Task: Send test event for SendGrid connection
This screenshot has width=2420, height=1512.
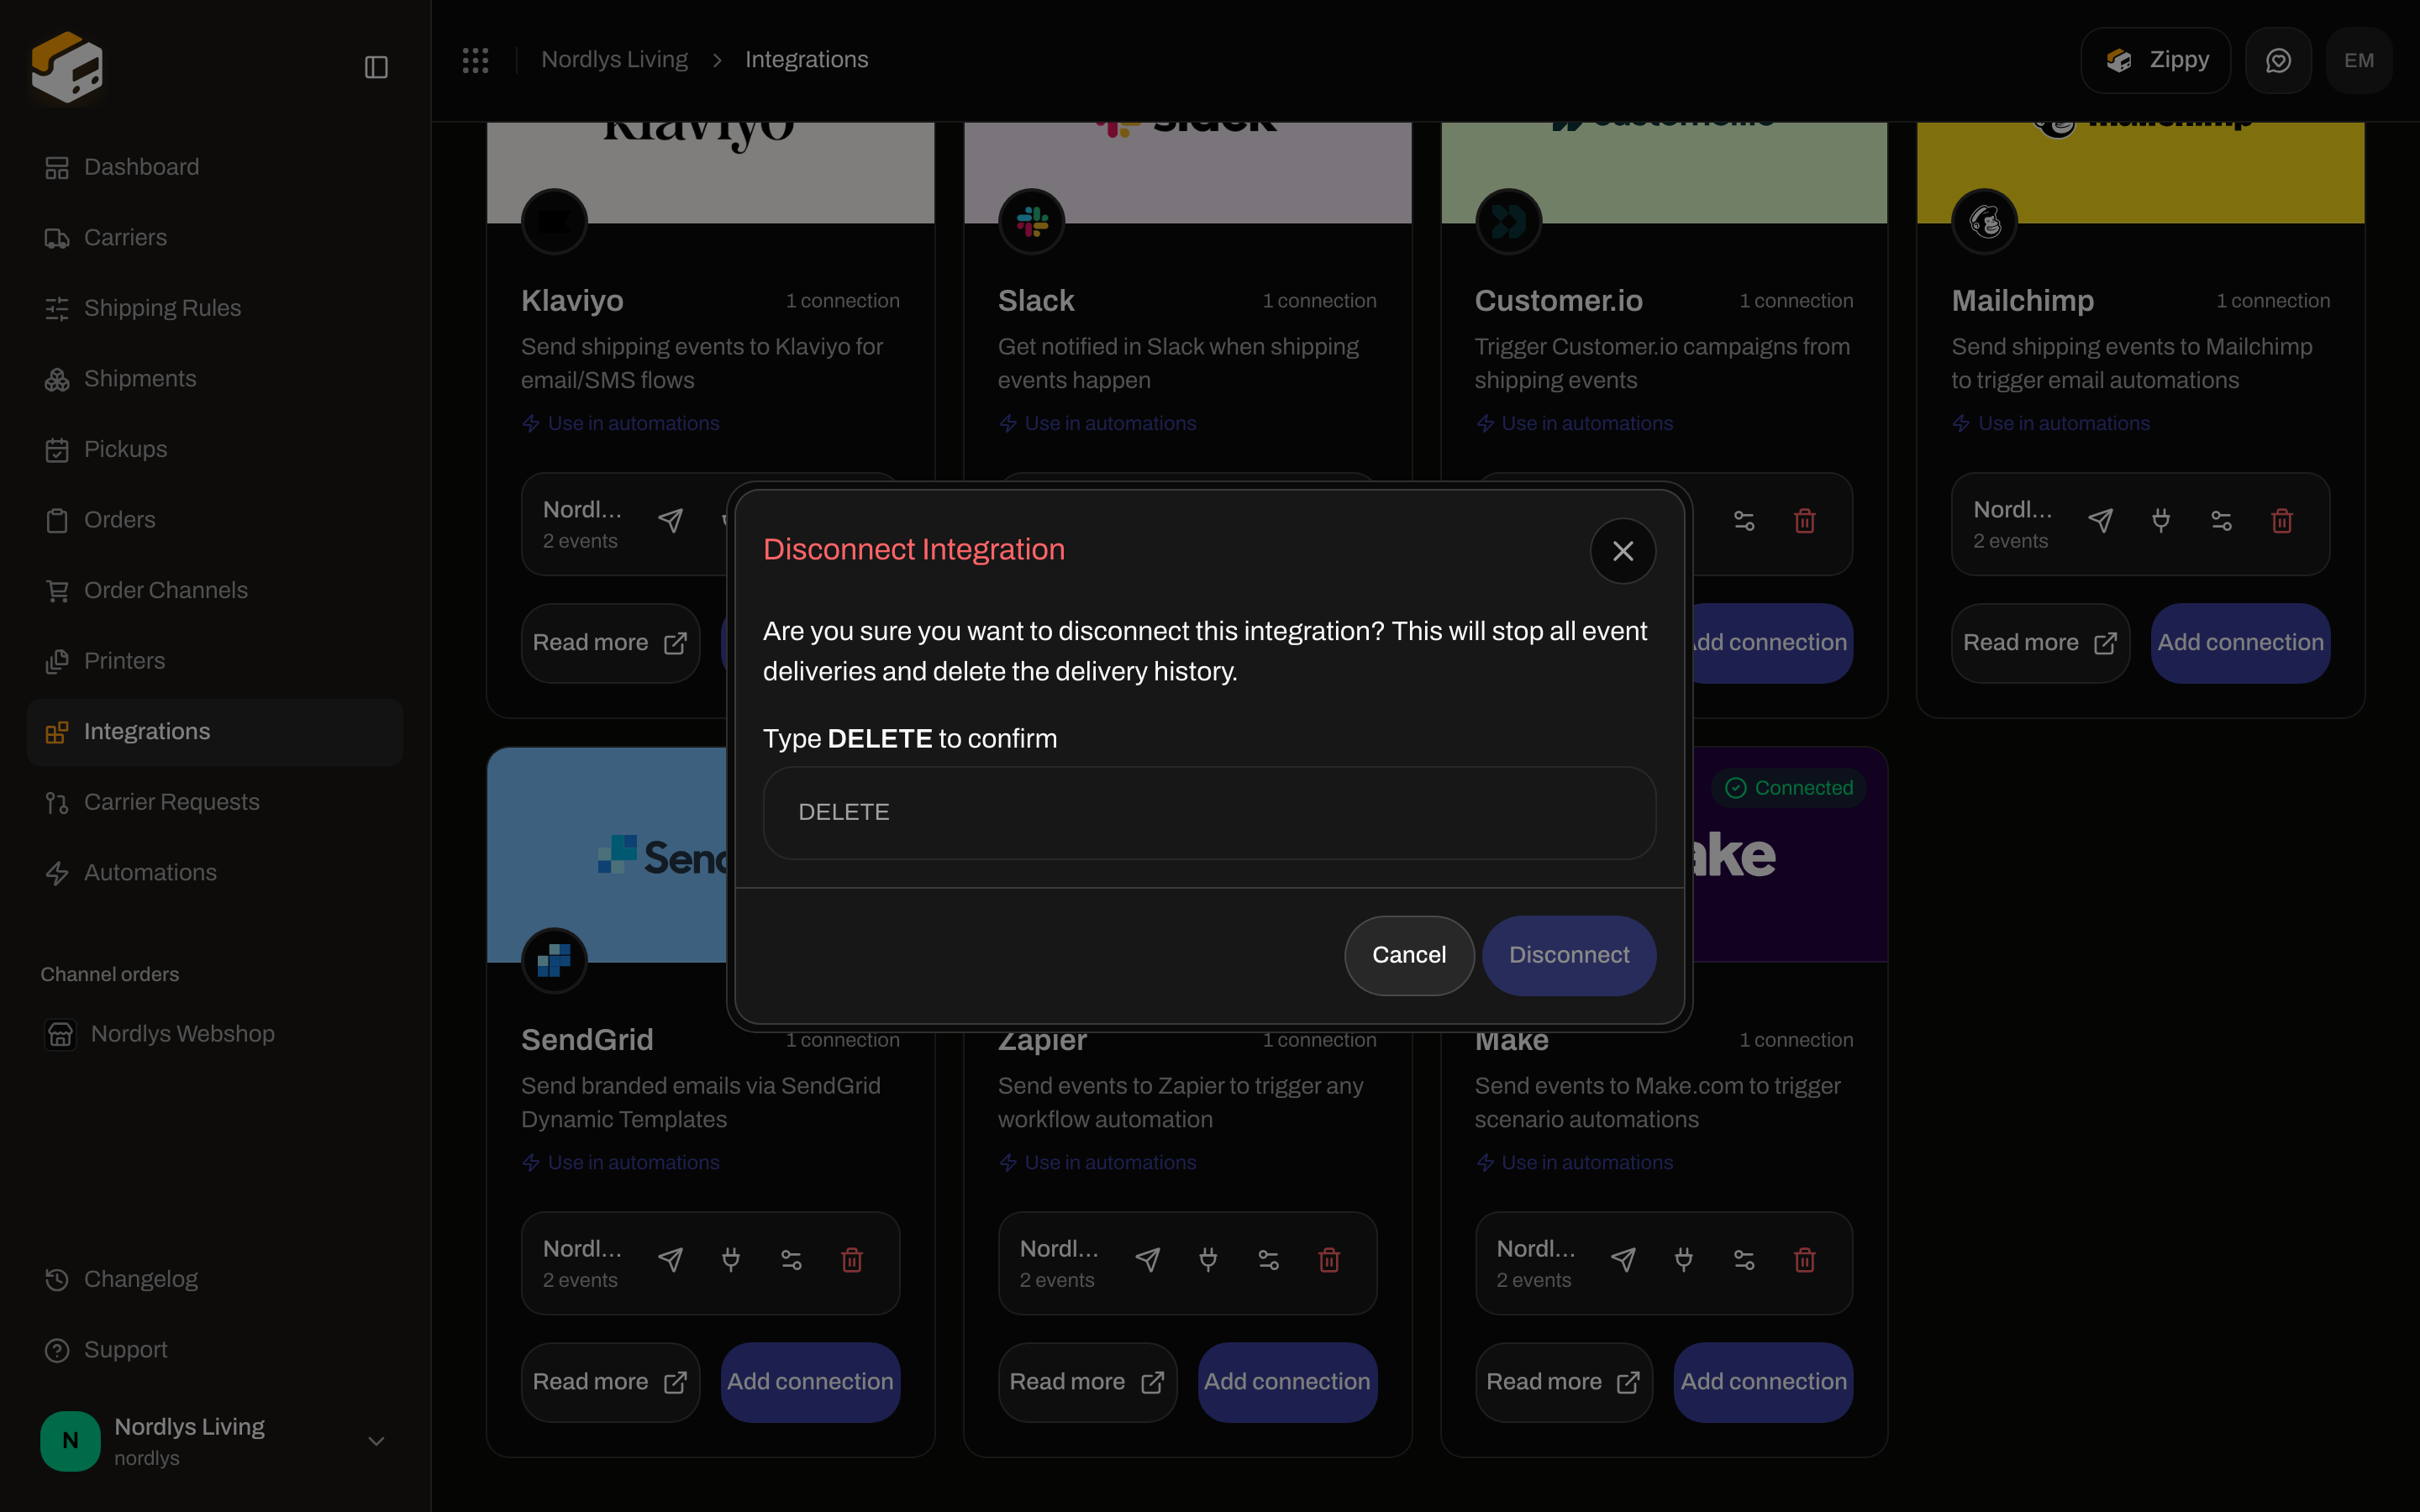Action: [670, 1260]
